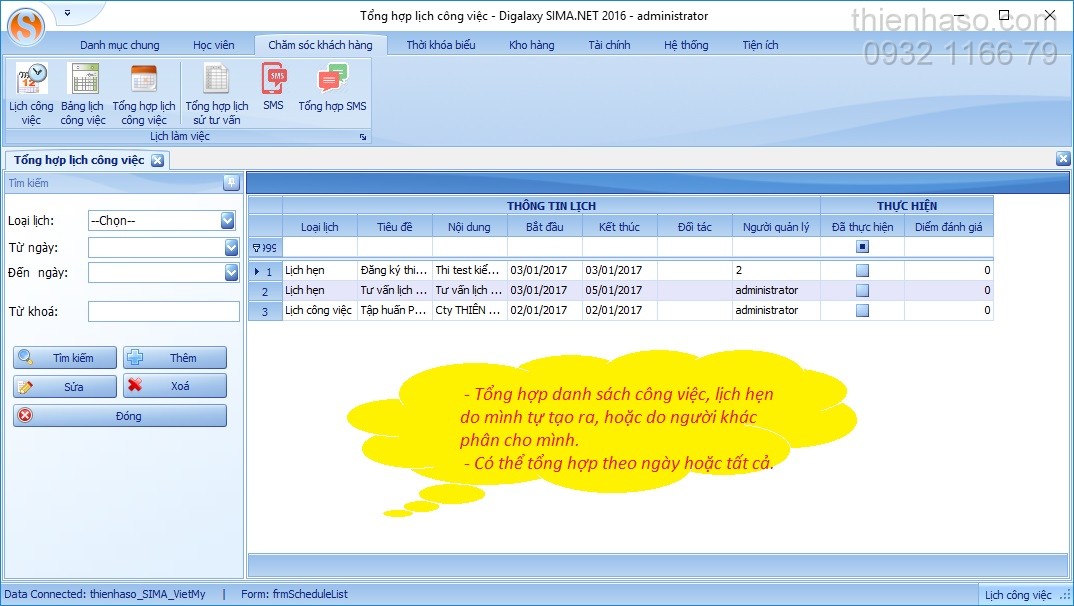Viewport: 1074px width, 606px height.
Task: Tick Đã thực hiện checkbox in row 1
Action: coord(862,270)
